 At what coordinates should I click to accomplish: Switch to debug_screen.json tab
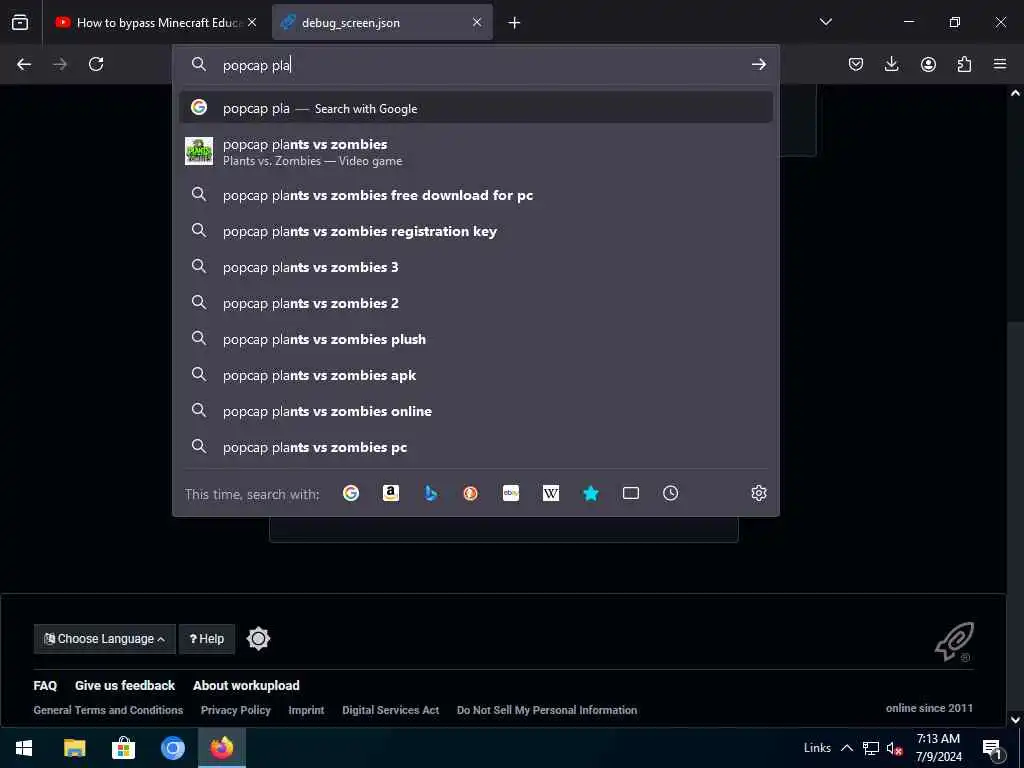coord(382,22)
